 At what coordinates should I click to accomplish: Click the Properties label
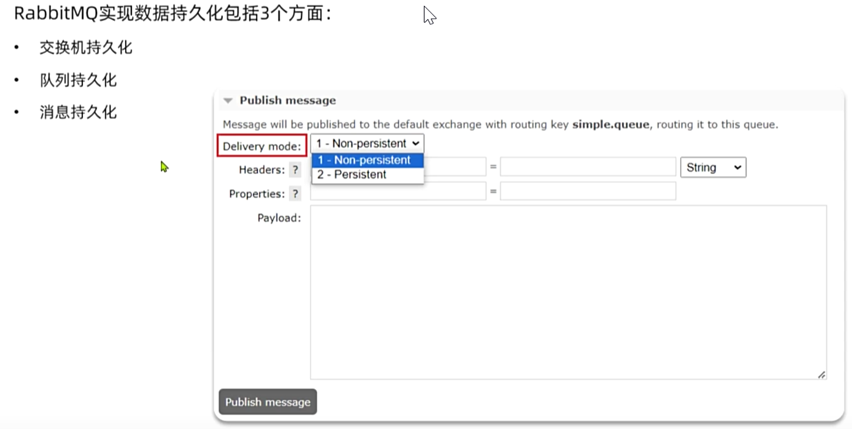[x=256, y=194]
